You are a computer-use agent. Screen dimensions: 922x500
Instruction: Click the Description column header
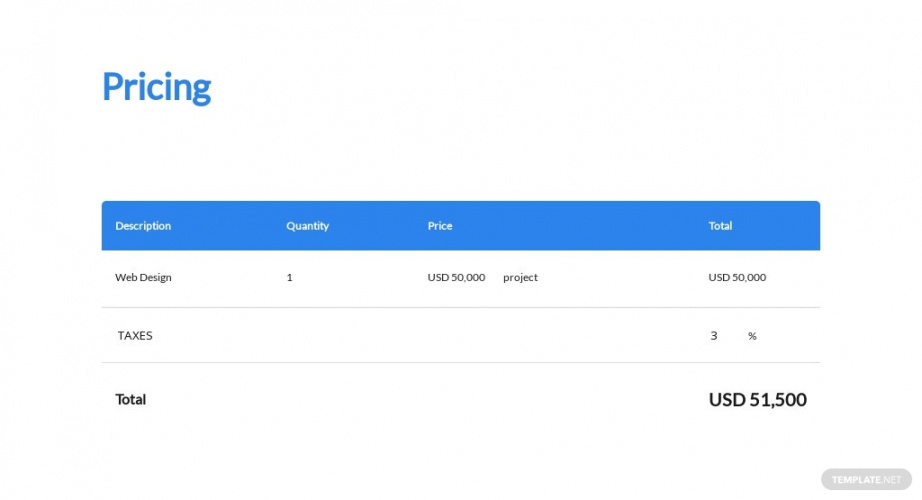tap(143, 226)
